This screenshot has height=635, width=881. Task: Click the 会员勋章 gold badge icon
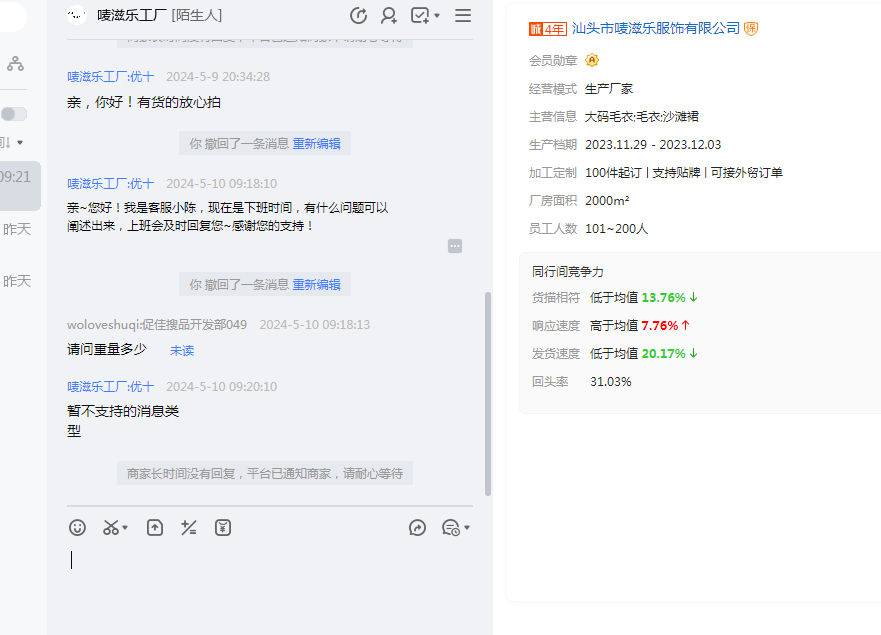[x=592, y=60]
